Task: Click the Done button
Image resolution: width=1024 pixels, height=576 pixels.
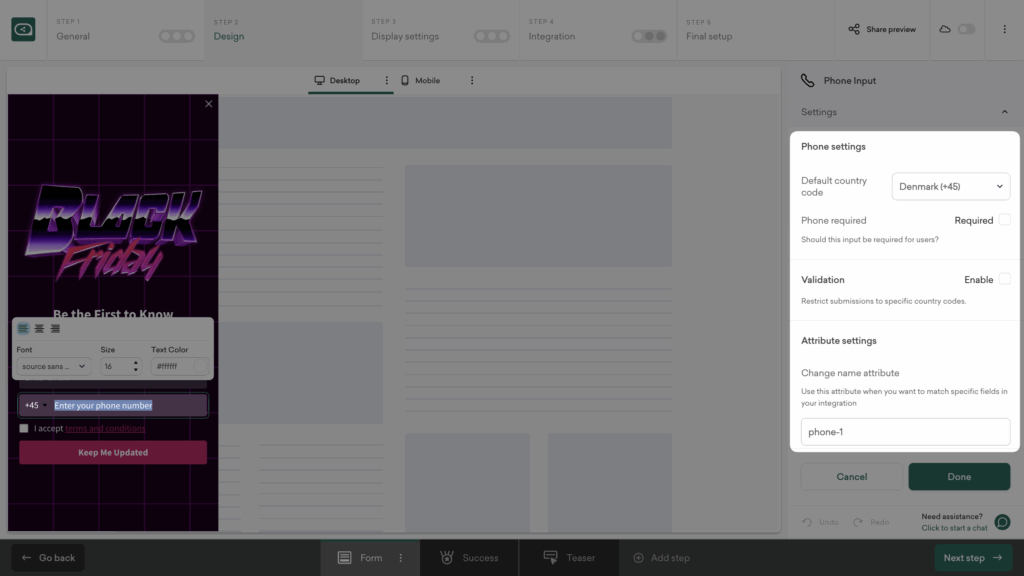Action: [959, 477]
